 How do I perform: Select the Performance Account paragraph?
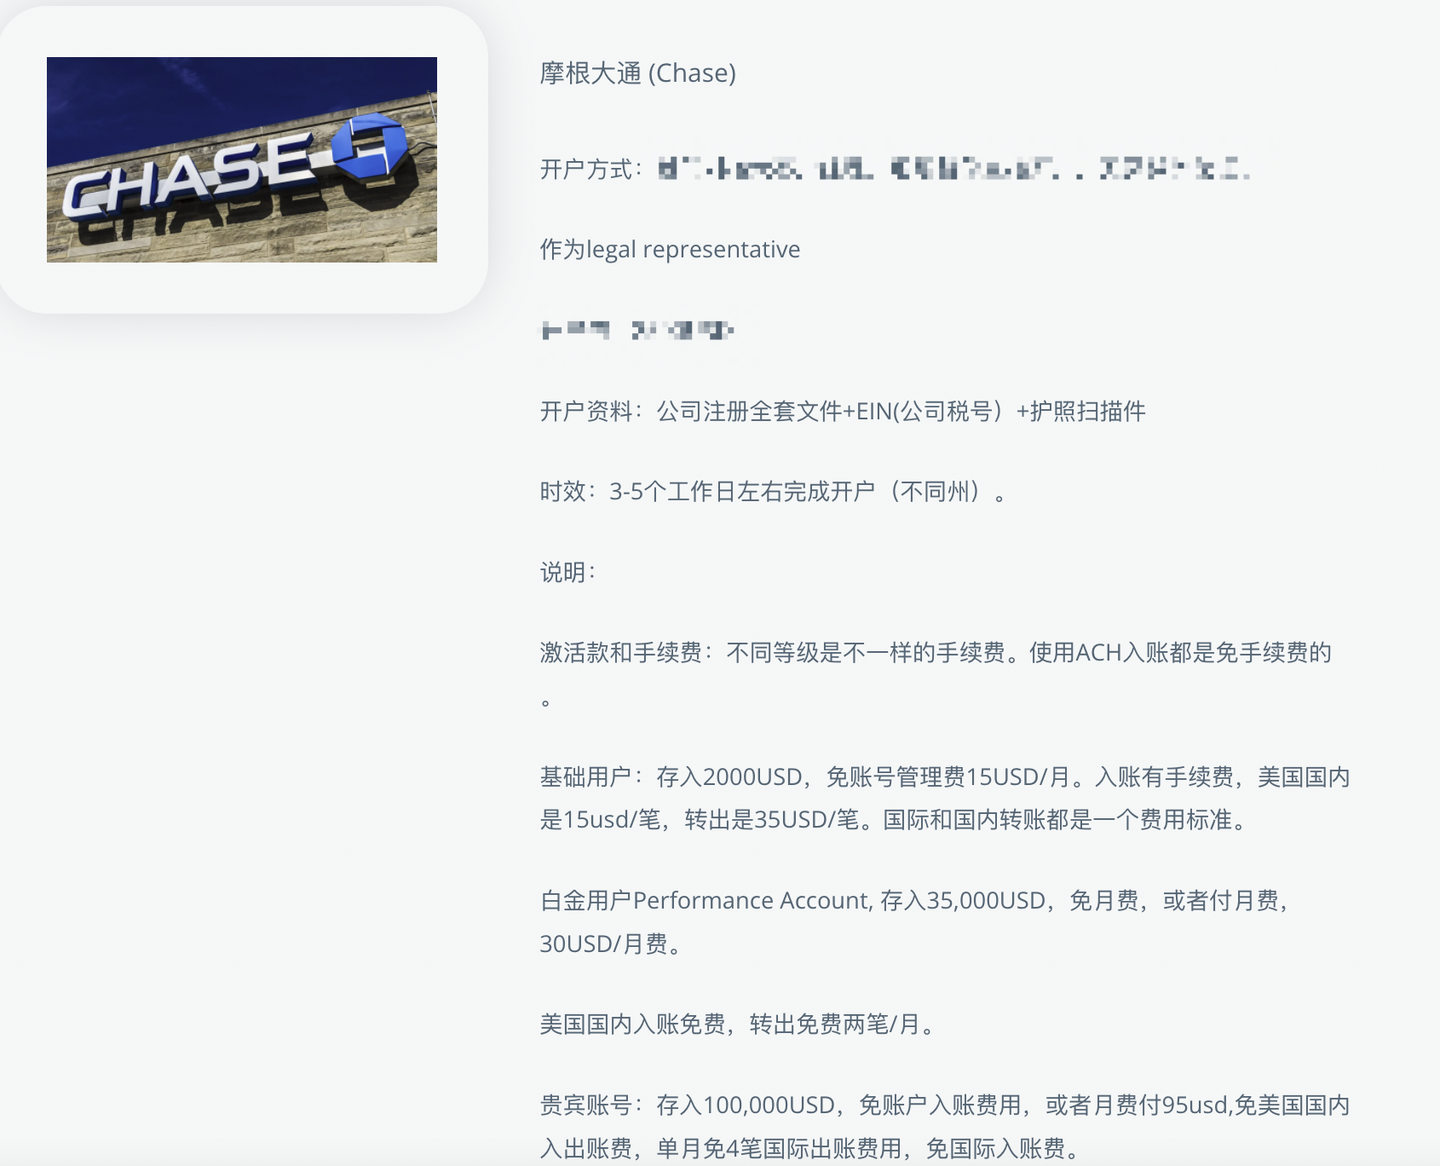tap(915, 920)
